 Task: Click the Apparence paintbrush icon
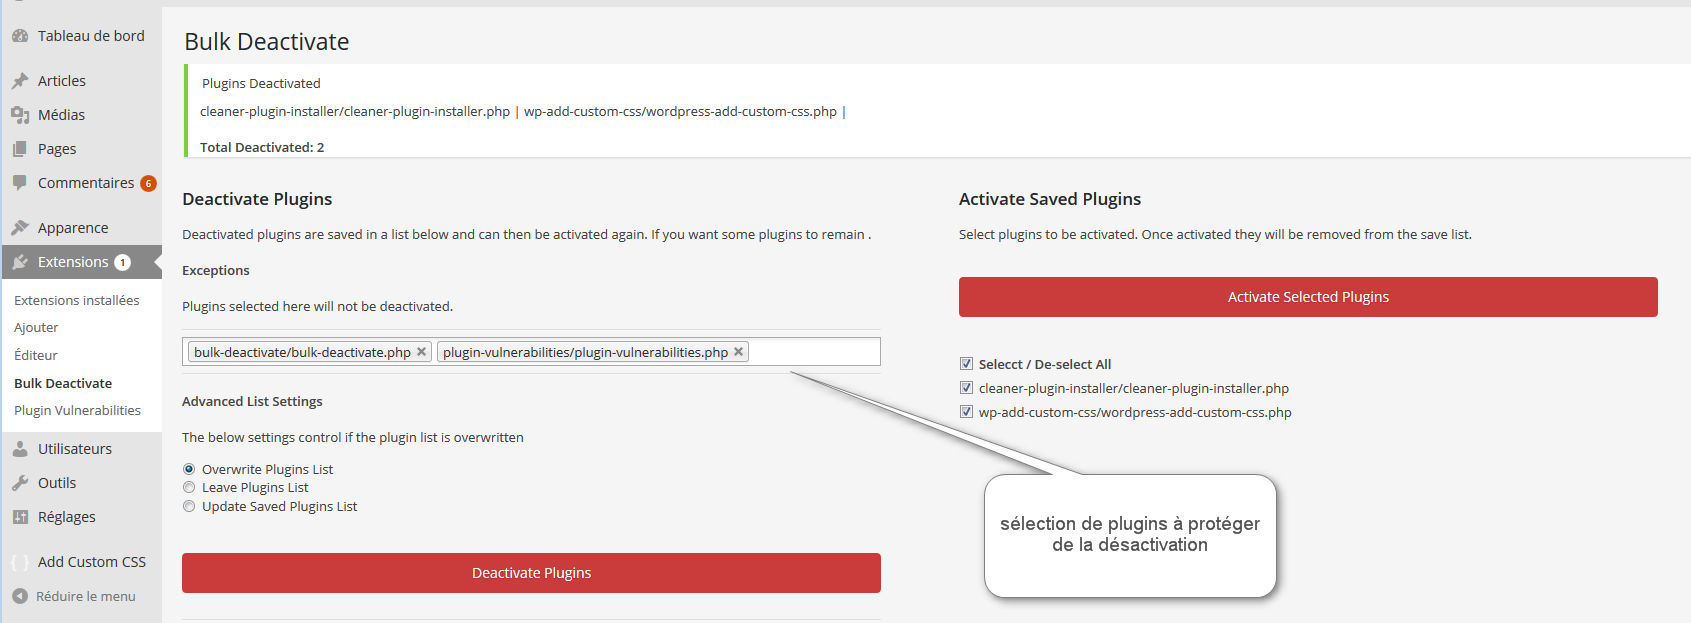click(x=20, y=228)
